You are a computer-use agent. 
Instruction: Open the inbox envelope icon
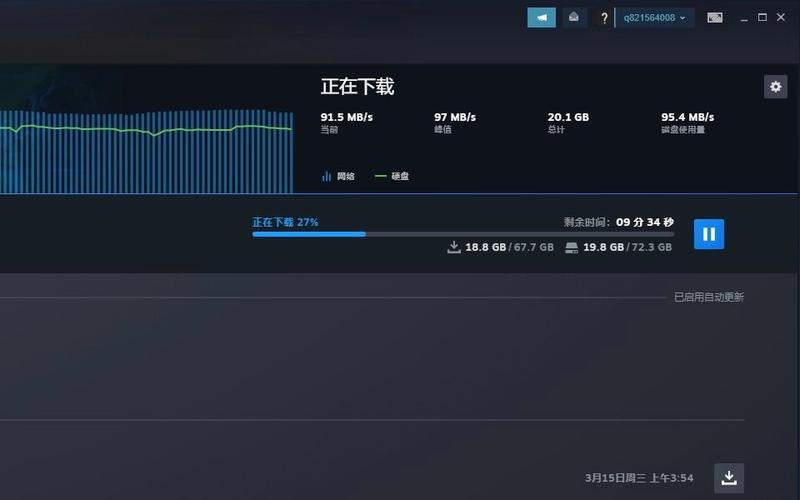point(573,17)
